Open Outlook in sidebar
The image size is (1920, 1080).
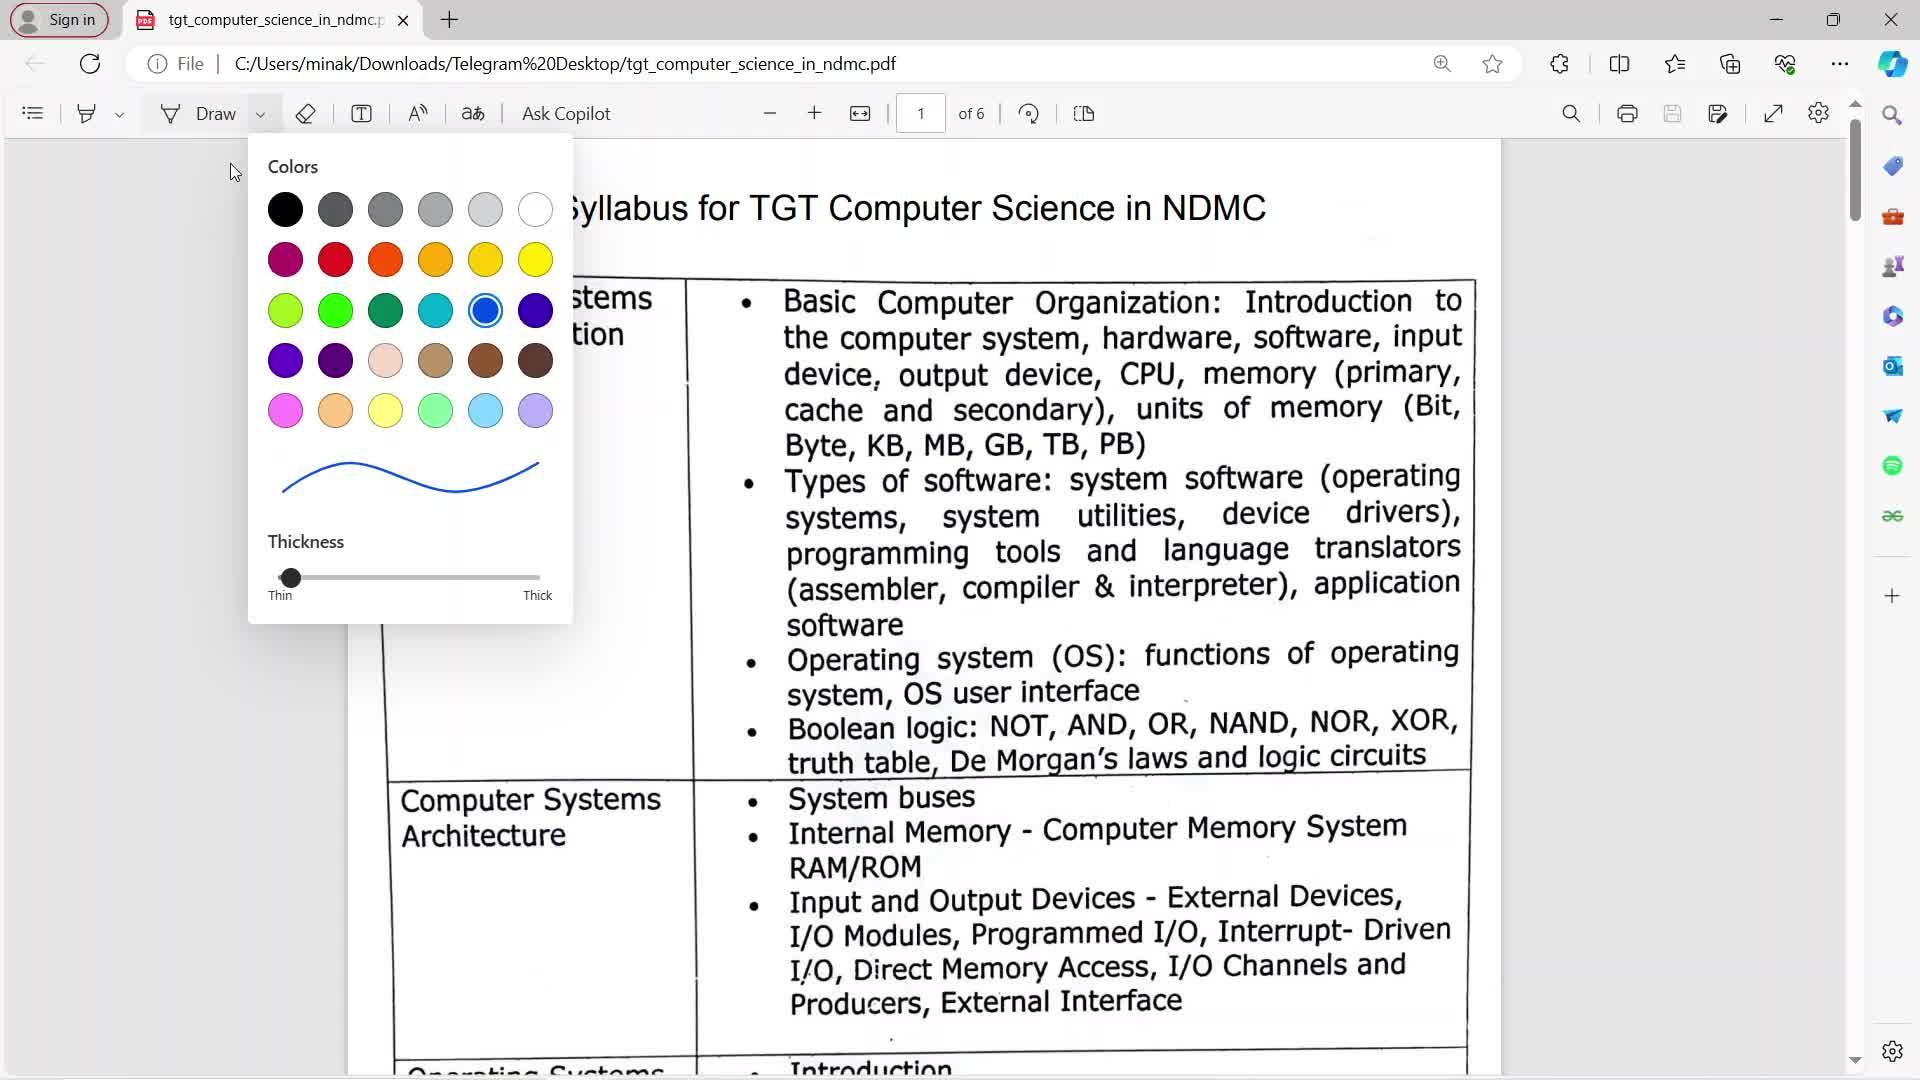[1892, 366]
